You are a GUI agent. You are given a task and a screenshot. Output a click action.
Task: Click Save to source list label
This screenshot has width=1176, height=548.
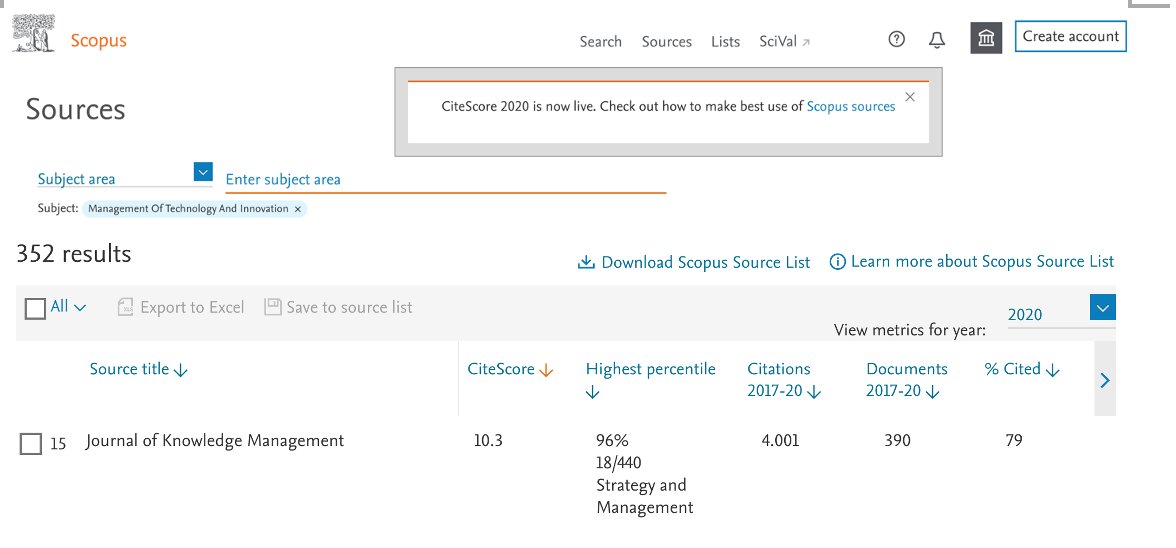click(350, 307)
